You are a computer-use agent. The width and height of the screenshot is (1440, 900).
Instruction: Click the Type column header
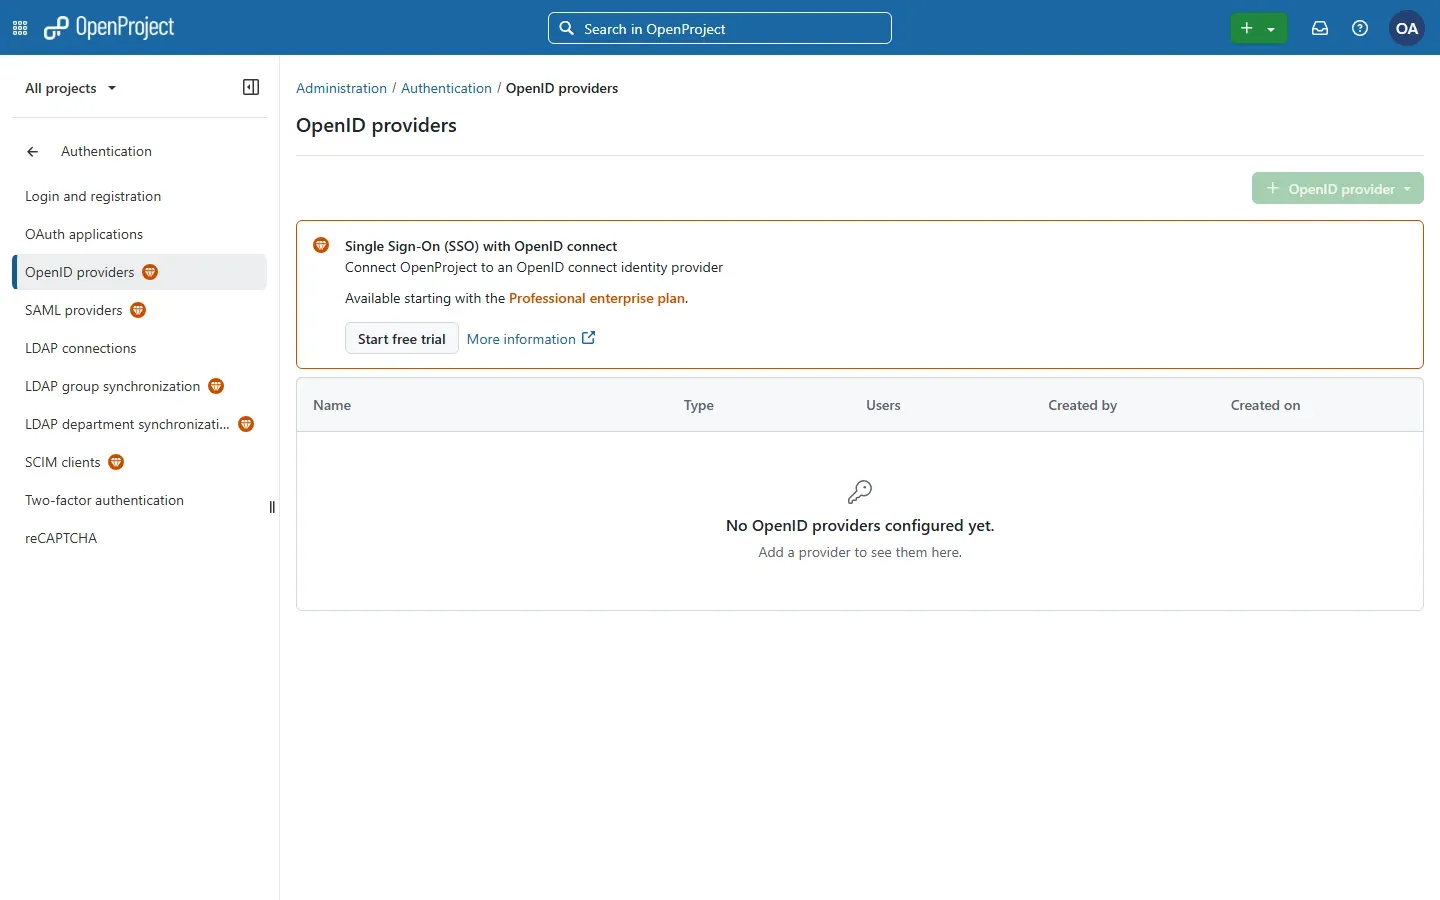(699, 405)
